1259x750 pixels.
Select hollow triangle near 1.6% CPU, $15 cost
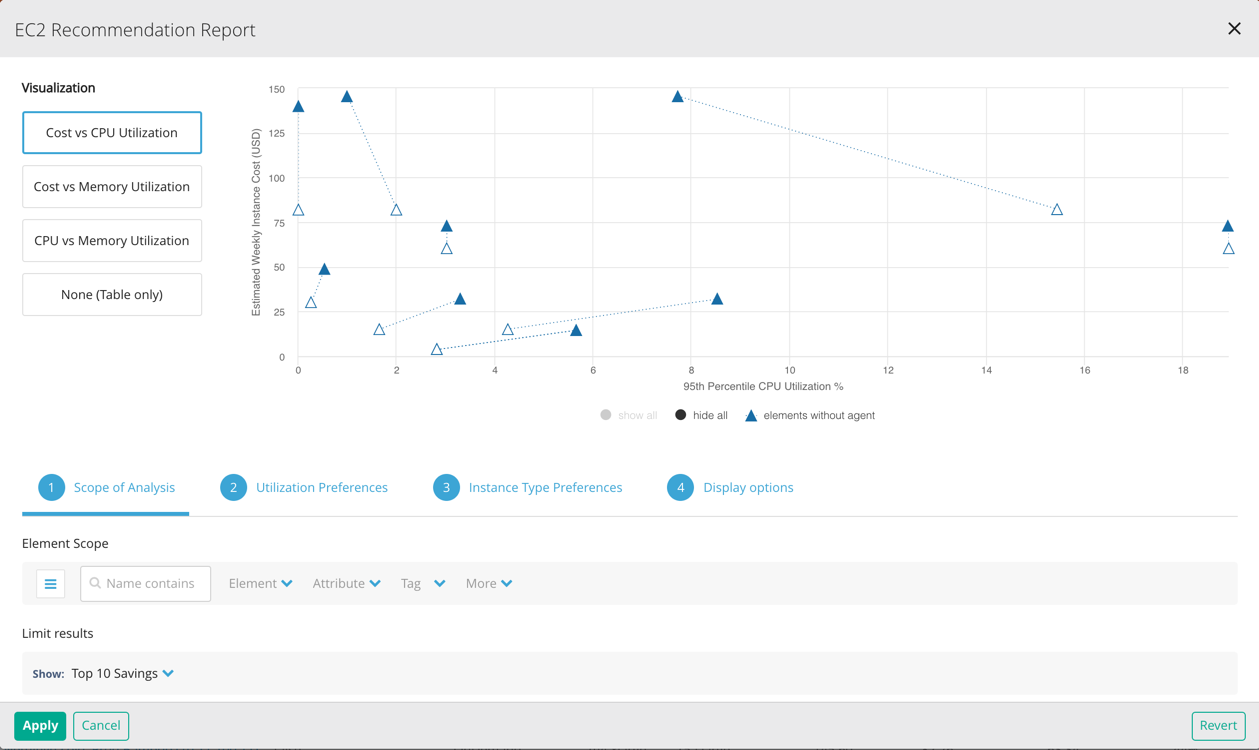(379, 329)
